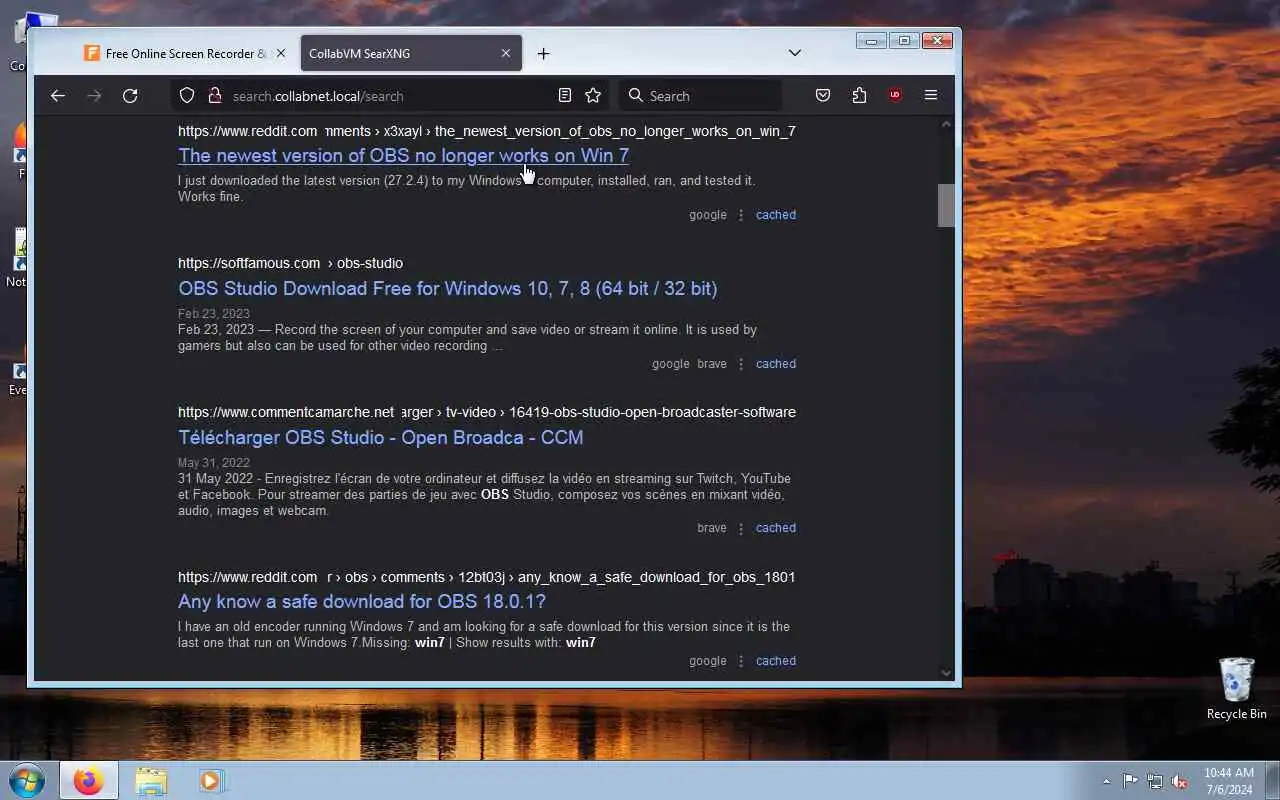Open options dots for commentcamarche result
Viewport: 1280px width, 800px height.
[x=741, y=528]
